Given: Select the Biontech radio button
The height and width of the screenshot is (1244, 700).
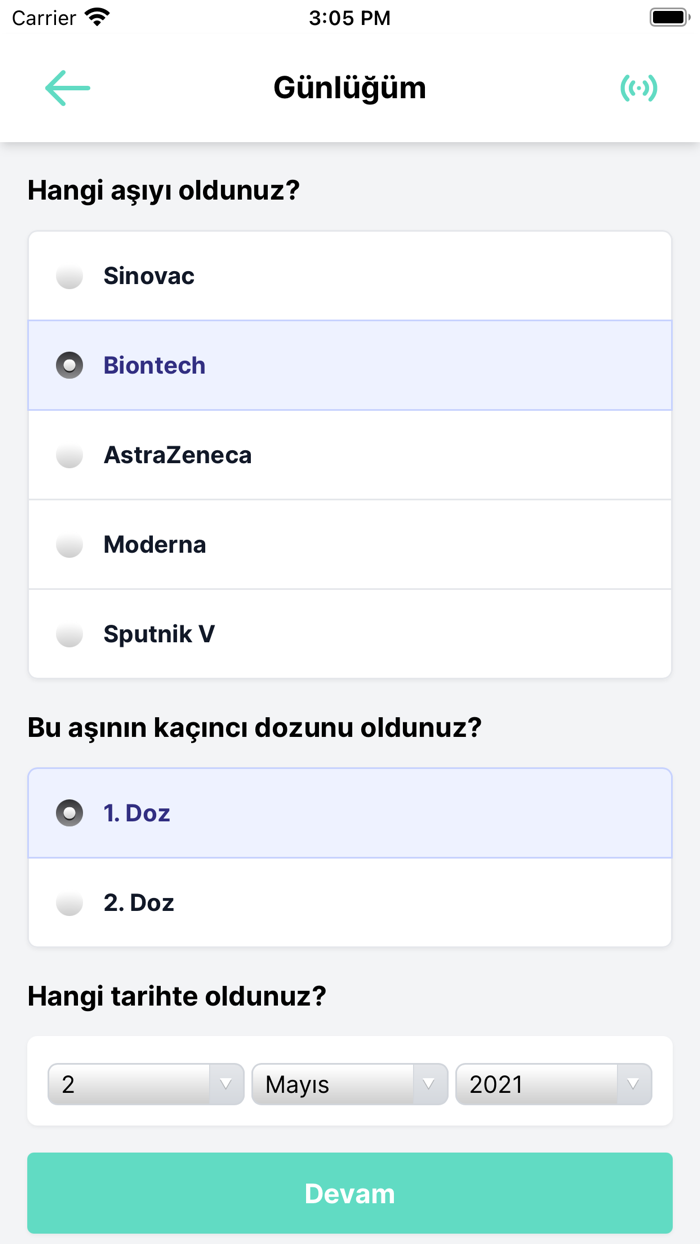Looking at the screenshot, I should coord(69,365).
